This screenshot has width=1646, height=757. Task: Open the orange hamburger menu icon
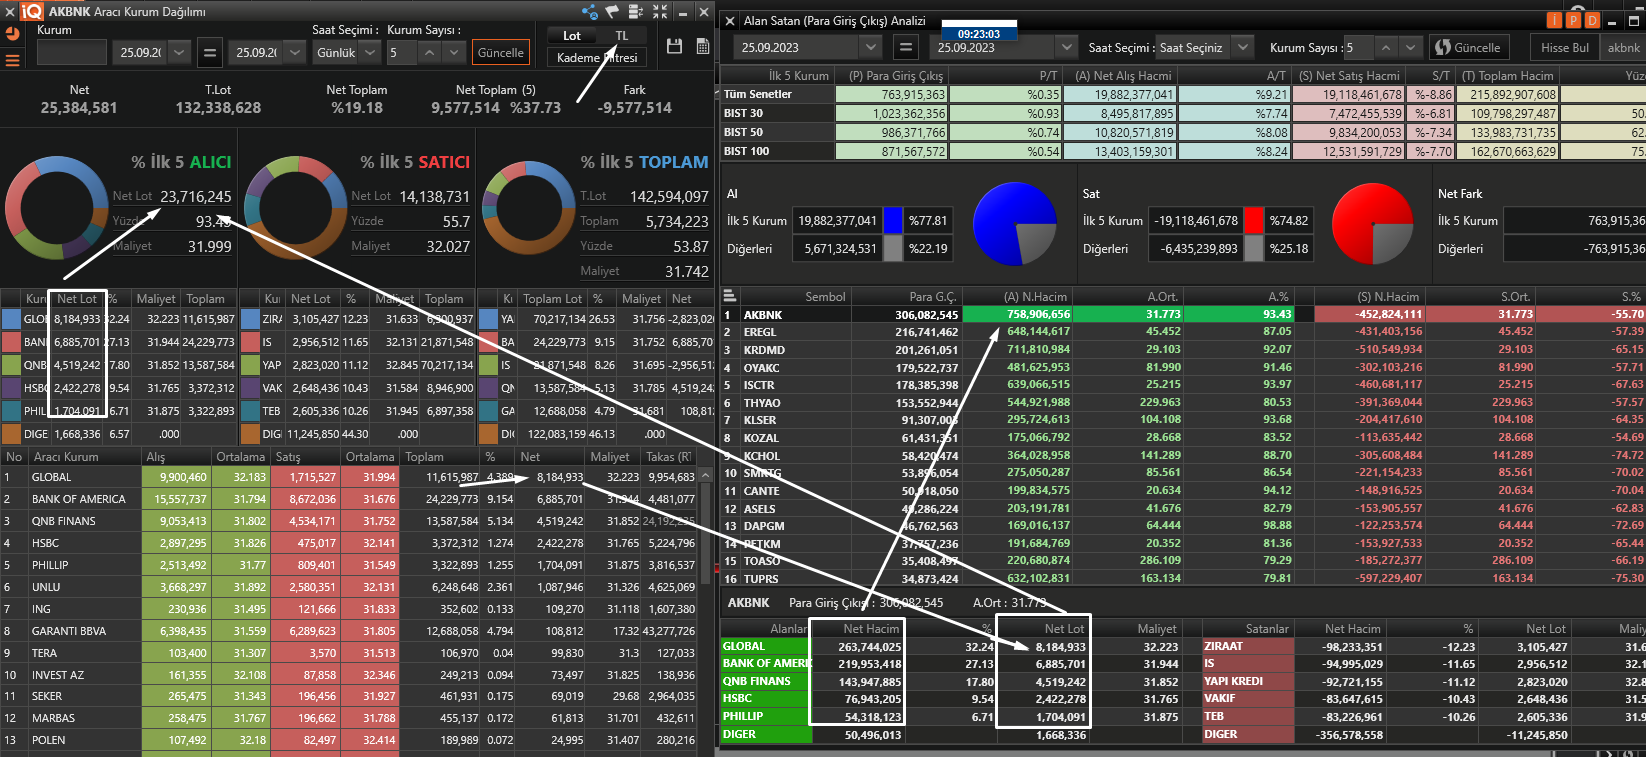coord(13,60)
